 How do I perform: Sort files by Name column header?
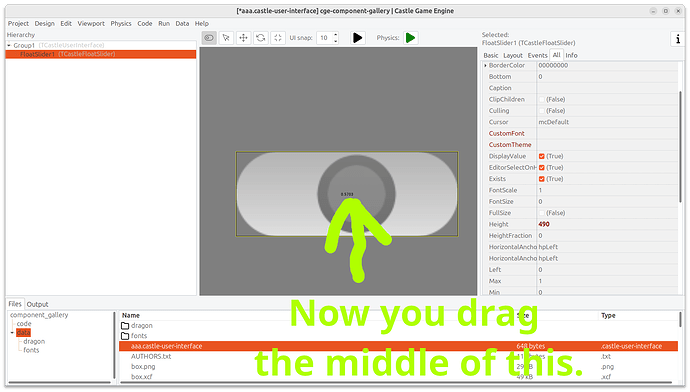(x=131, y=315)
